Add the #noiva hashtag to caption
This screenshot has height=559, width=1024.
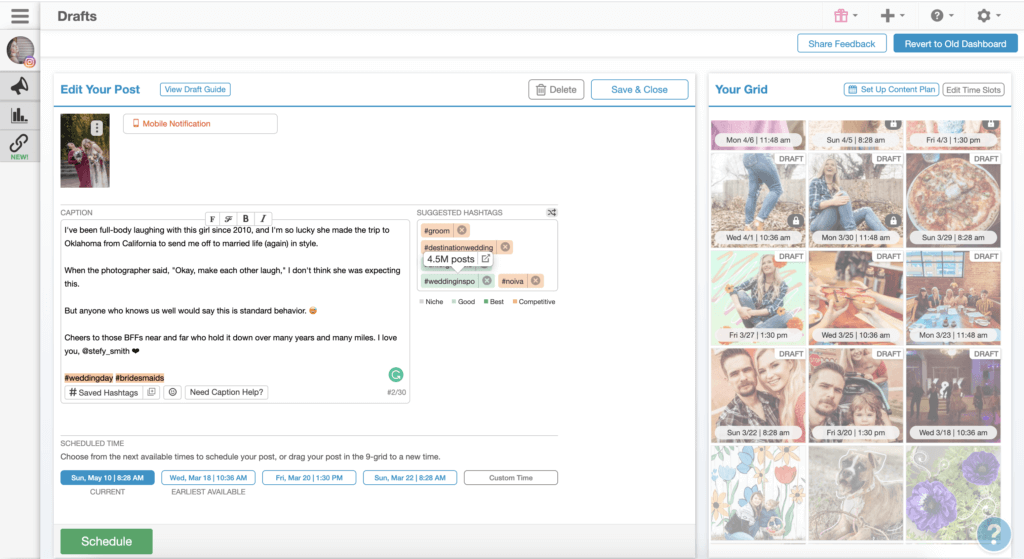pos(513,281)
